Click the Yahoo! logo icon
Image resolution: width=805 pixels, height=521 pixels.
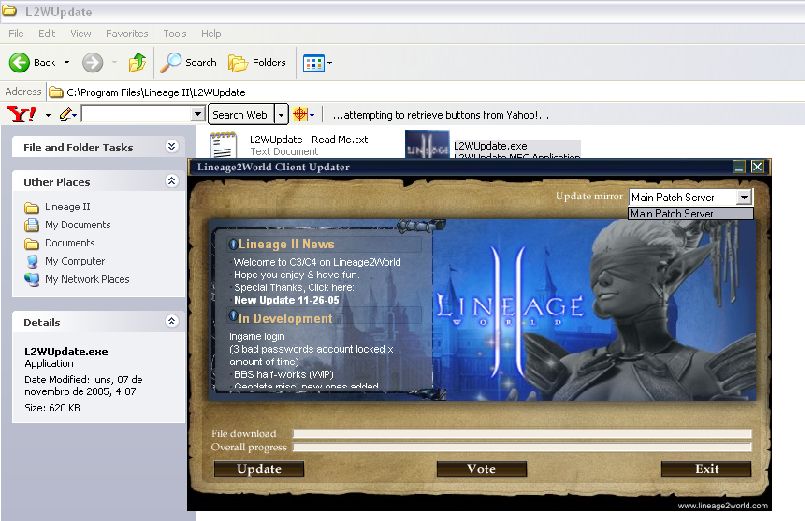pos(22,114)
